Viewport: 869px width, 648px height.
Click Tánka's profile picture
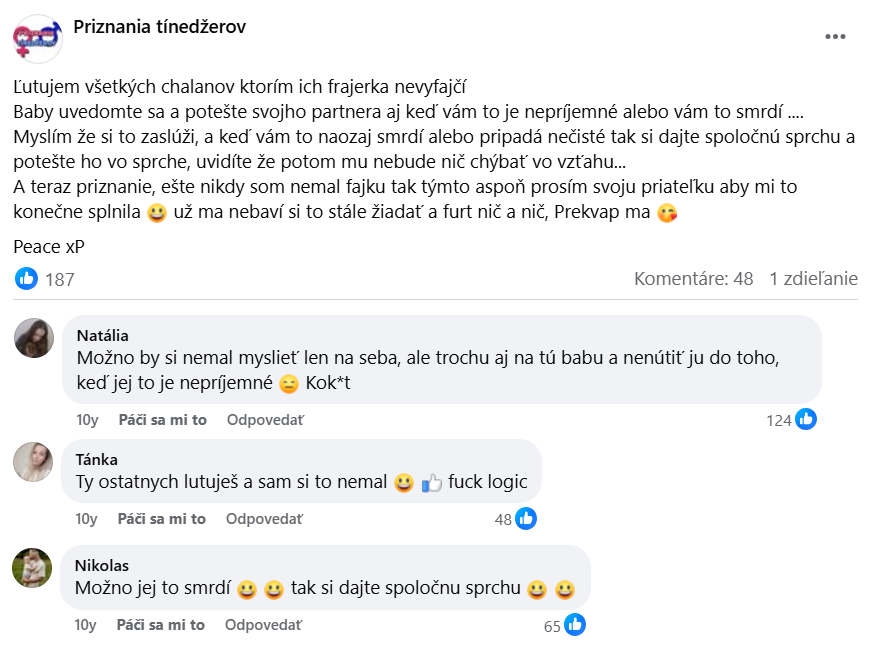33,461
